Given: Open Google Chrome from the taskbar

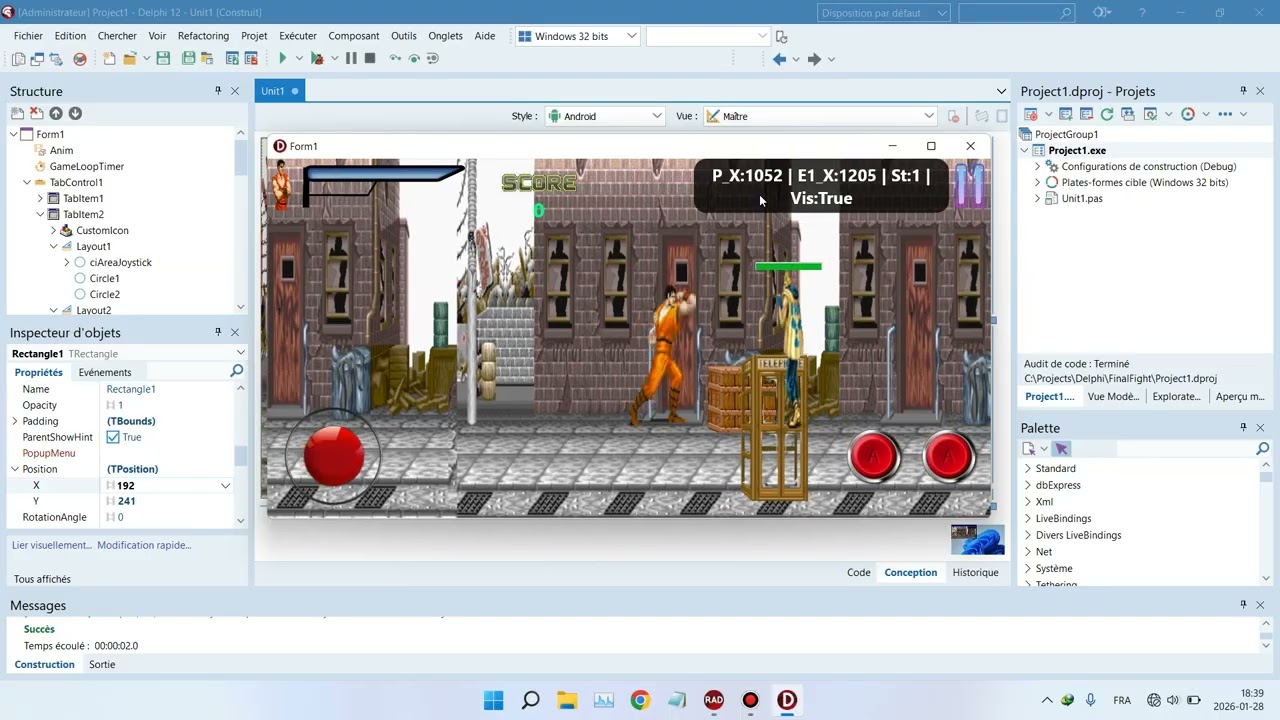Looking at the screenshot, I should (640, 700).
